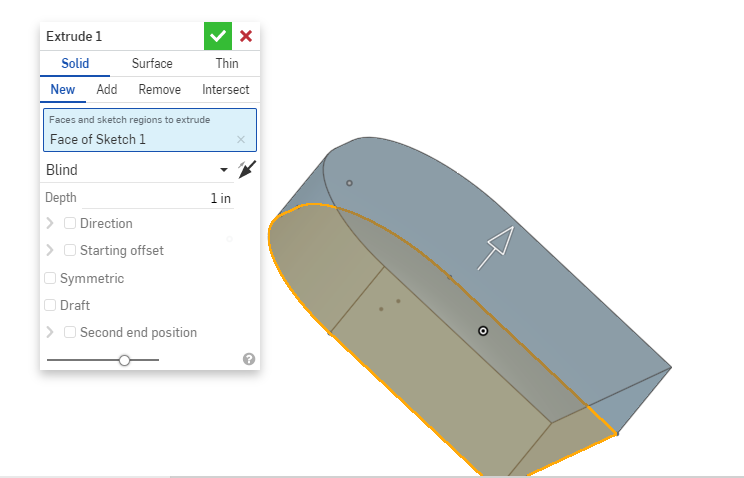Cancel the Extrude 1 dialog
Image resolution: width=744 pixels, height=478 pixels.
246,36
